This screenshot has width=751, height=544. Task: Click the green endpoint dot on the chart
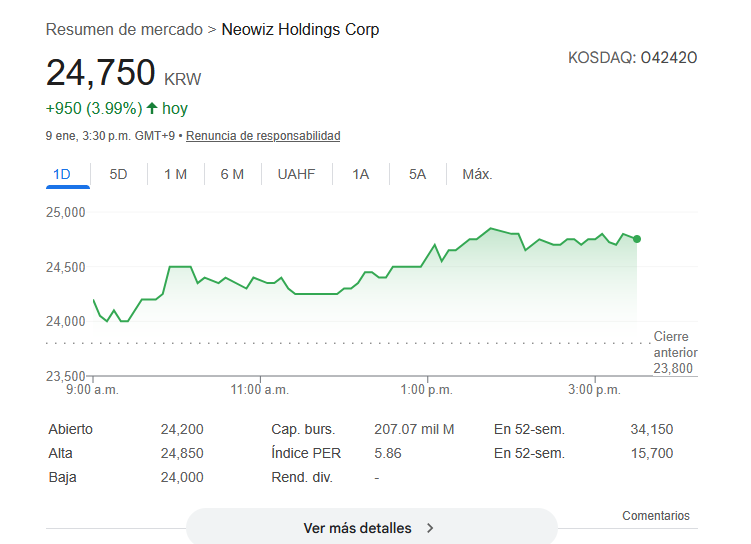click(637, 239)
